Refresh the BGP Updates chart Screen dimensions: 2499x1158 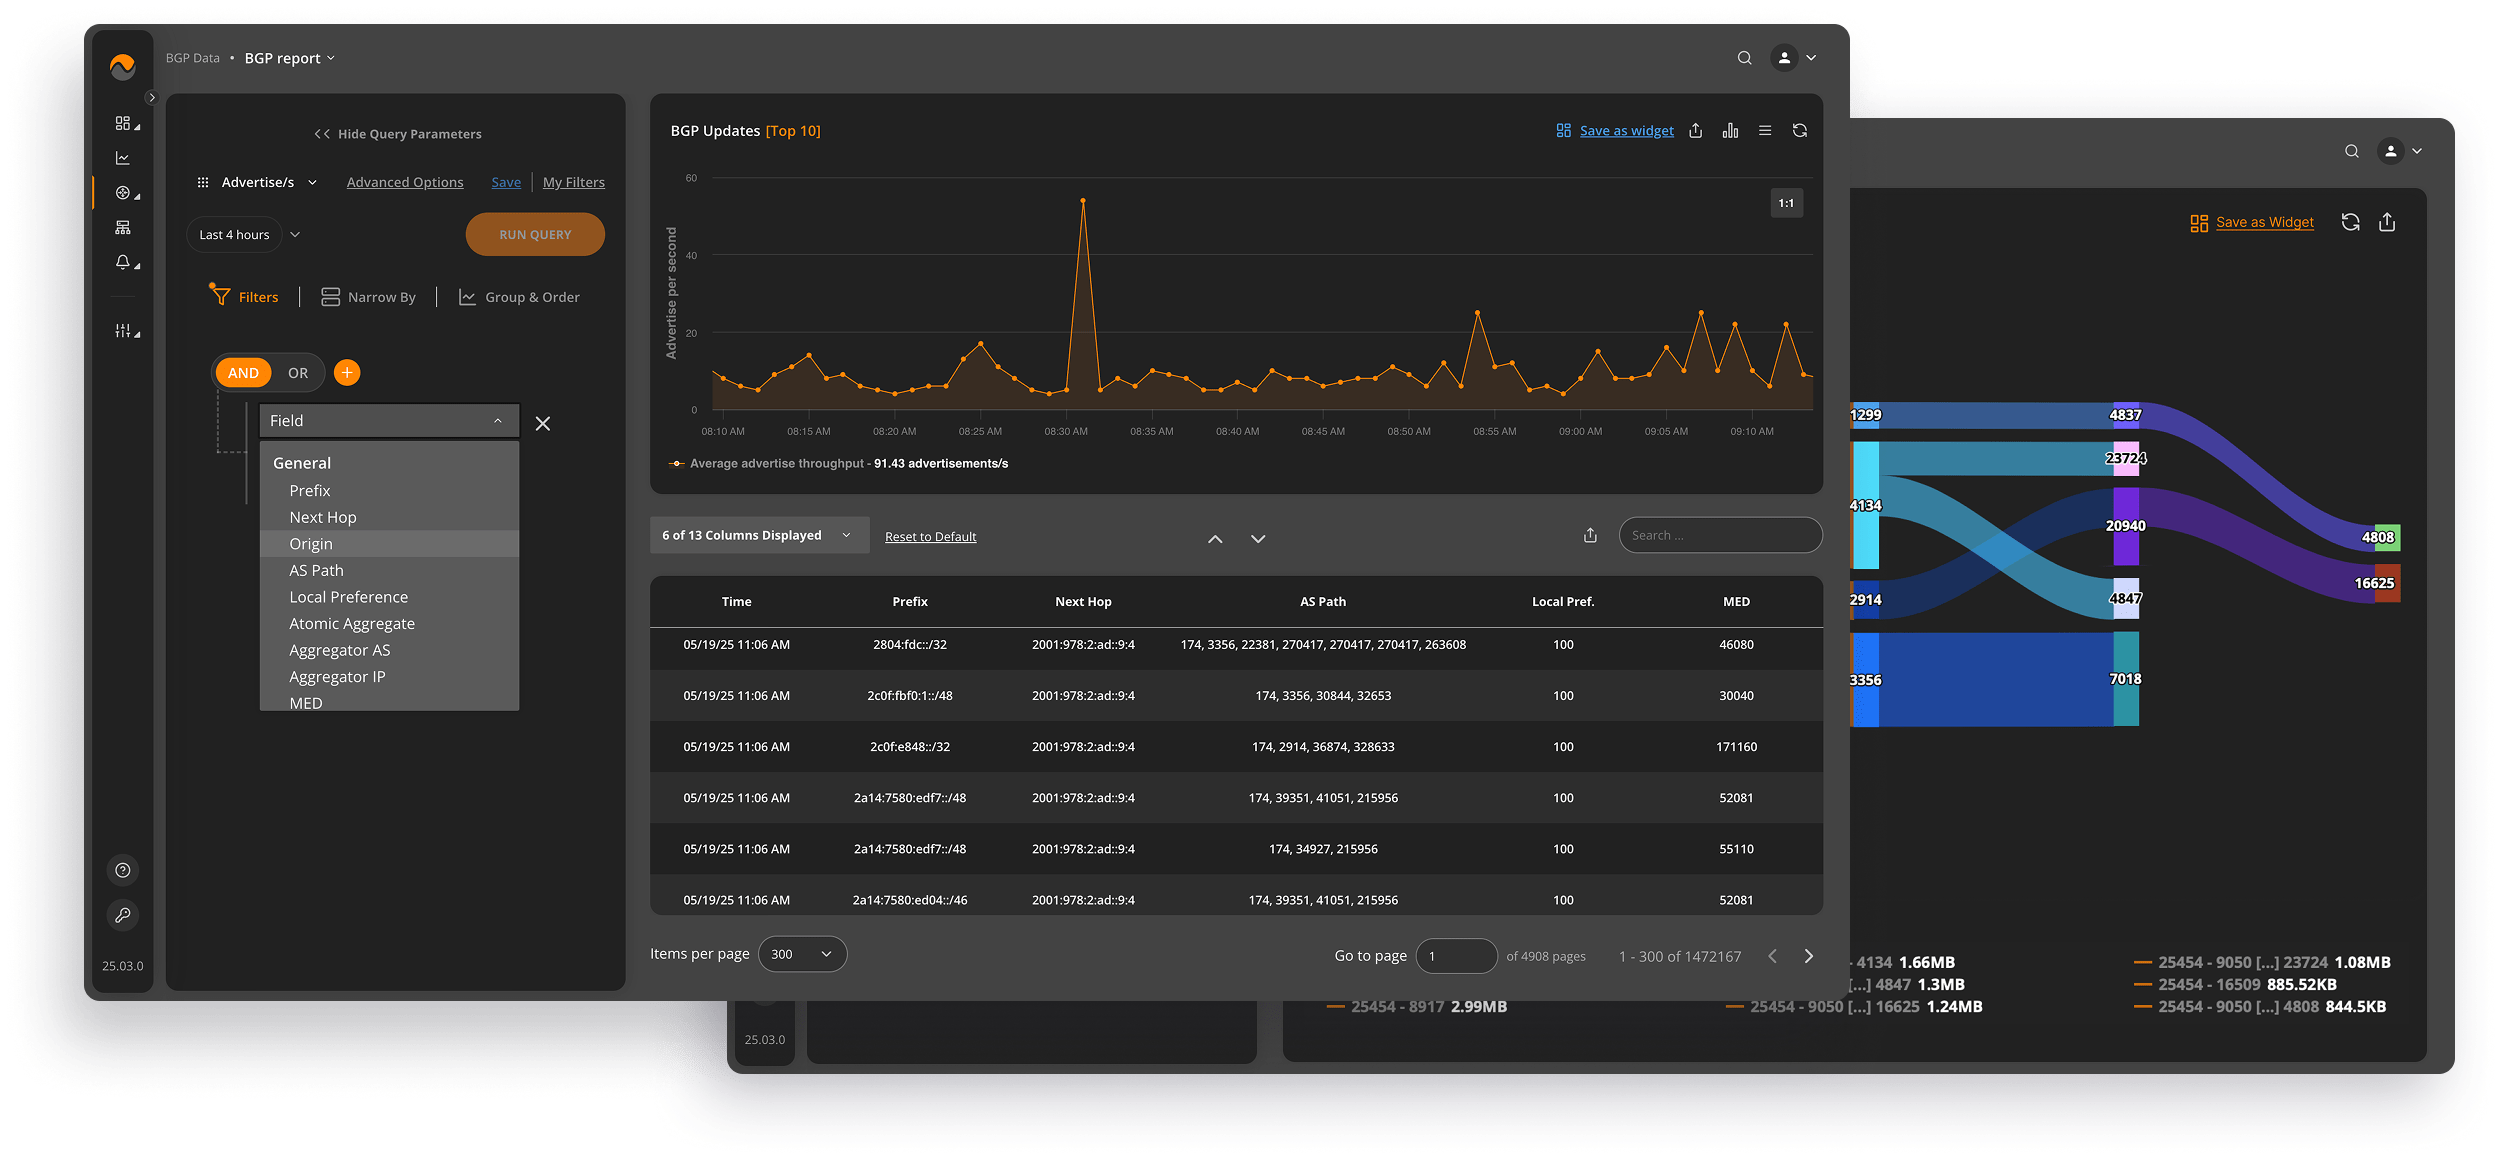pyautogui.click(x=1800, y=131)
